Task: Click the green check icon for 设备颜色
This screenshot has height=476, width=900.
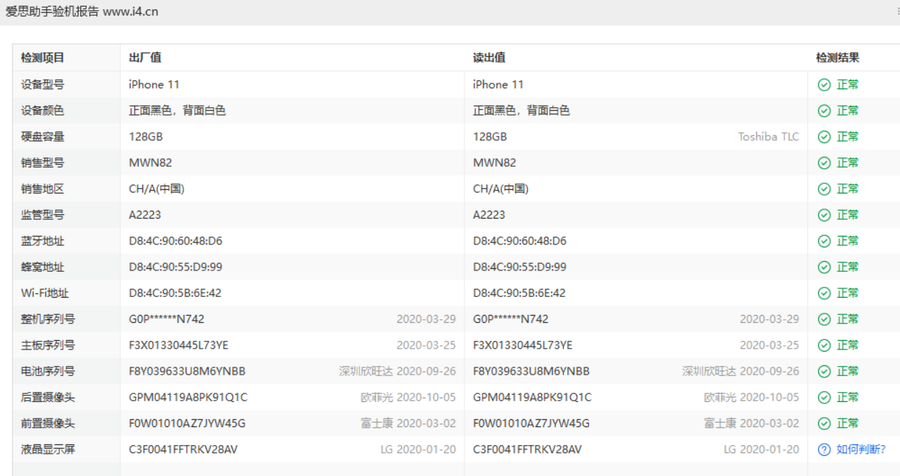Action: point(824,111)
